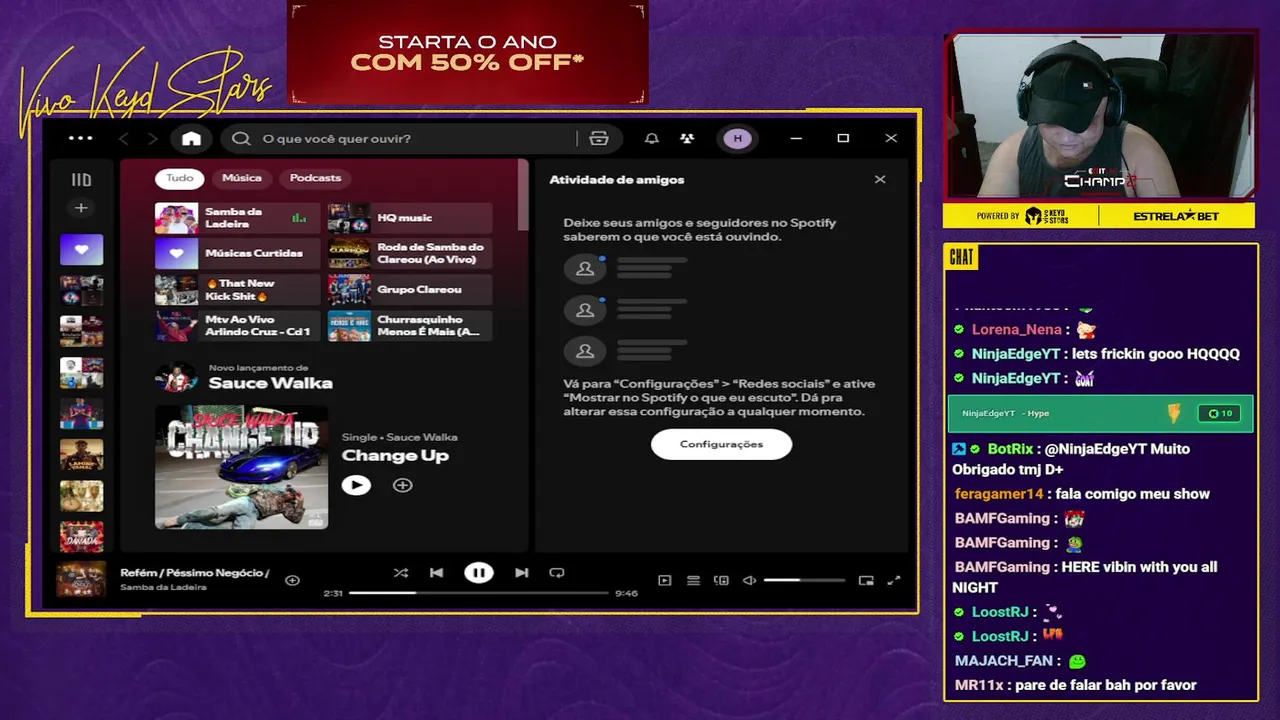Toggle repeat mode
The width and height of the screenshot is (1280, 720).
pos(557,573)
